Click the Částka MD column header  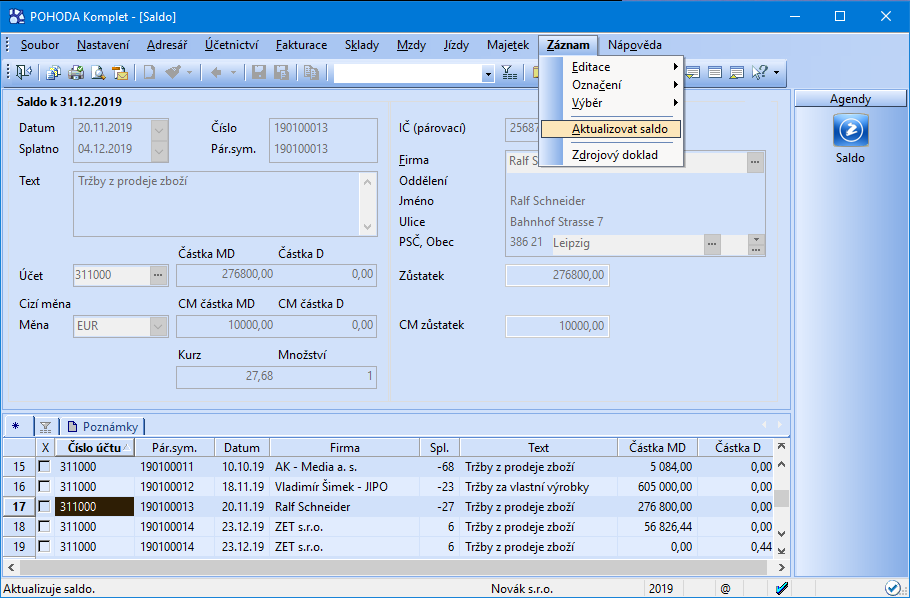pos(658,448)
